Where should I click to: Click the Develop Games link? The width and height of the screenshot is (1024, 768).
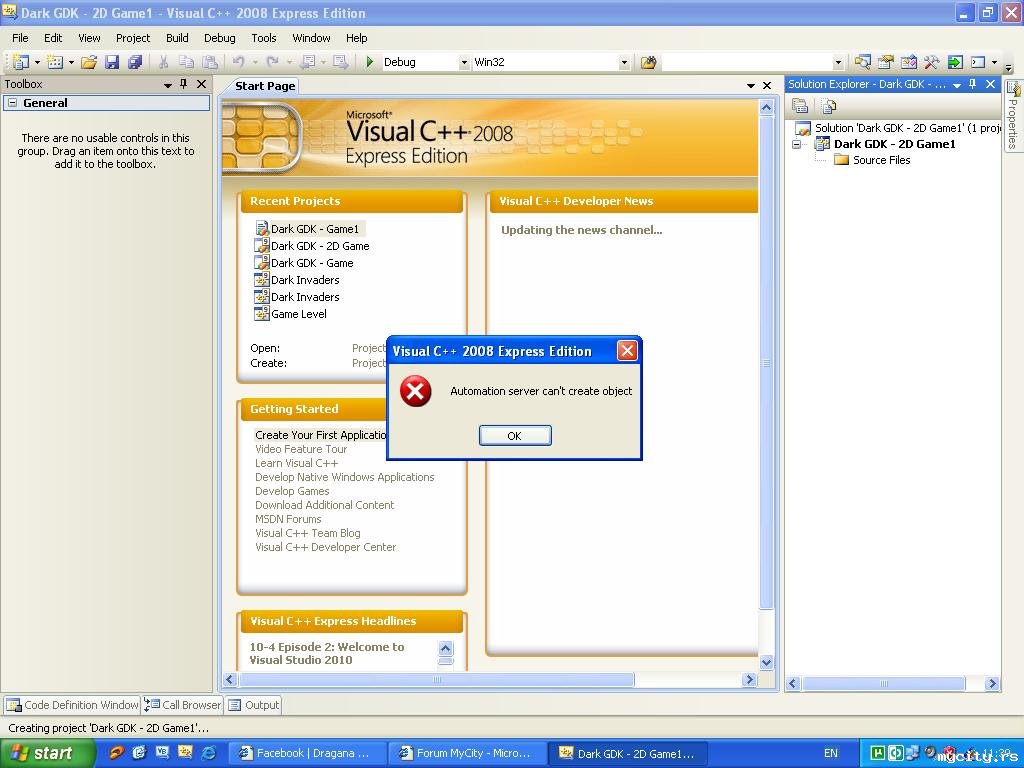[x=292, y=491]
